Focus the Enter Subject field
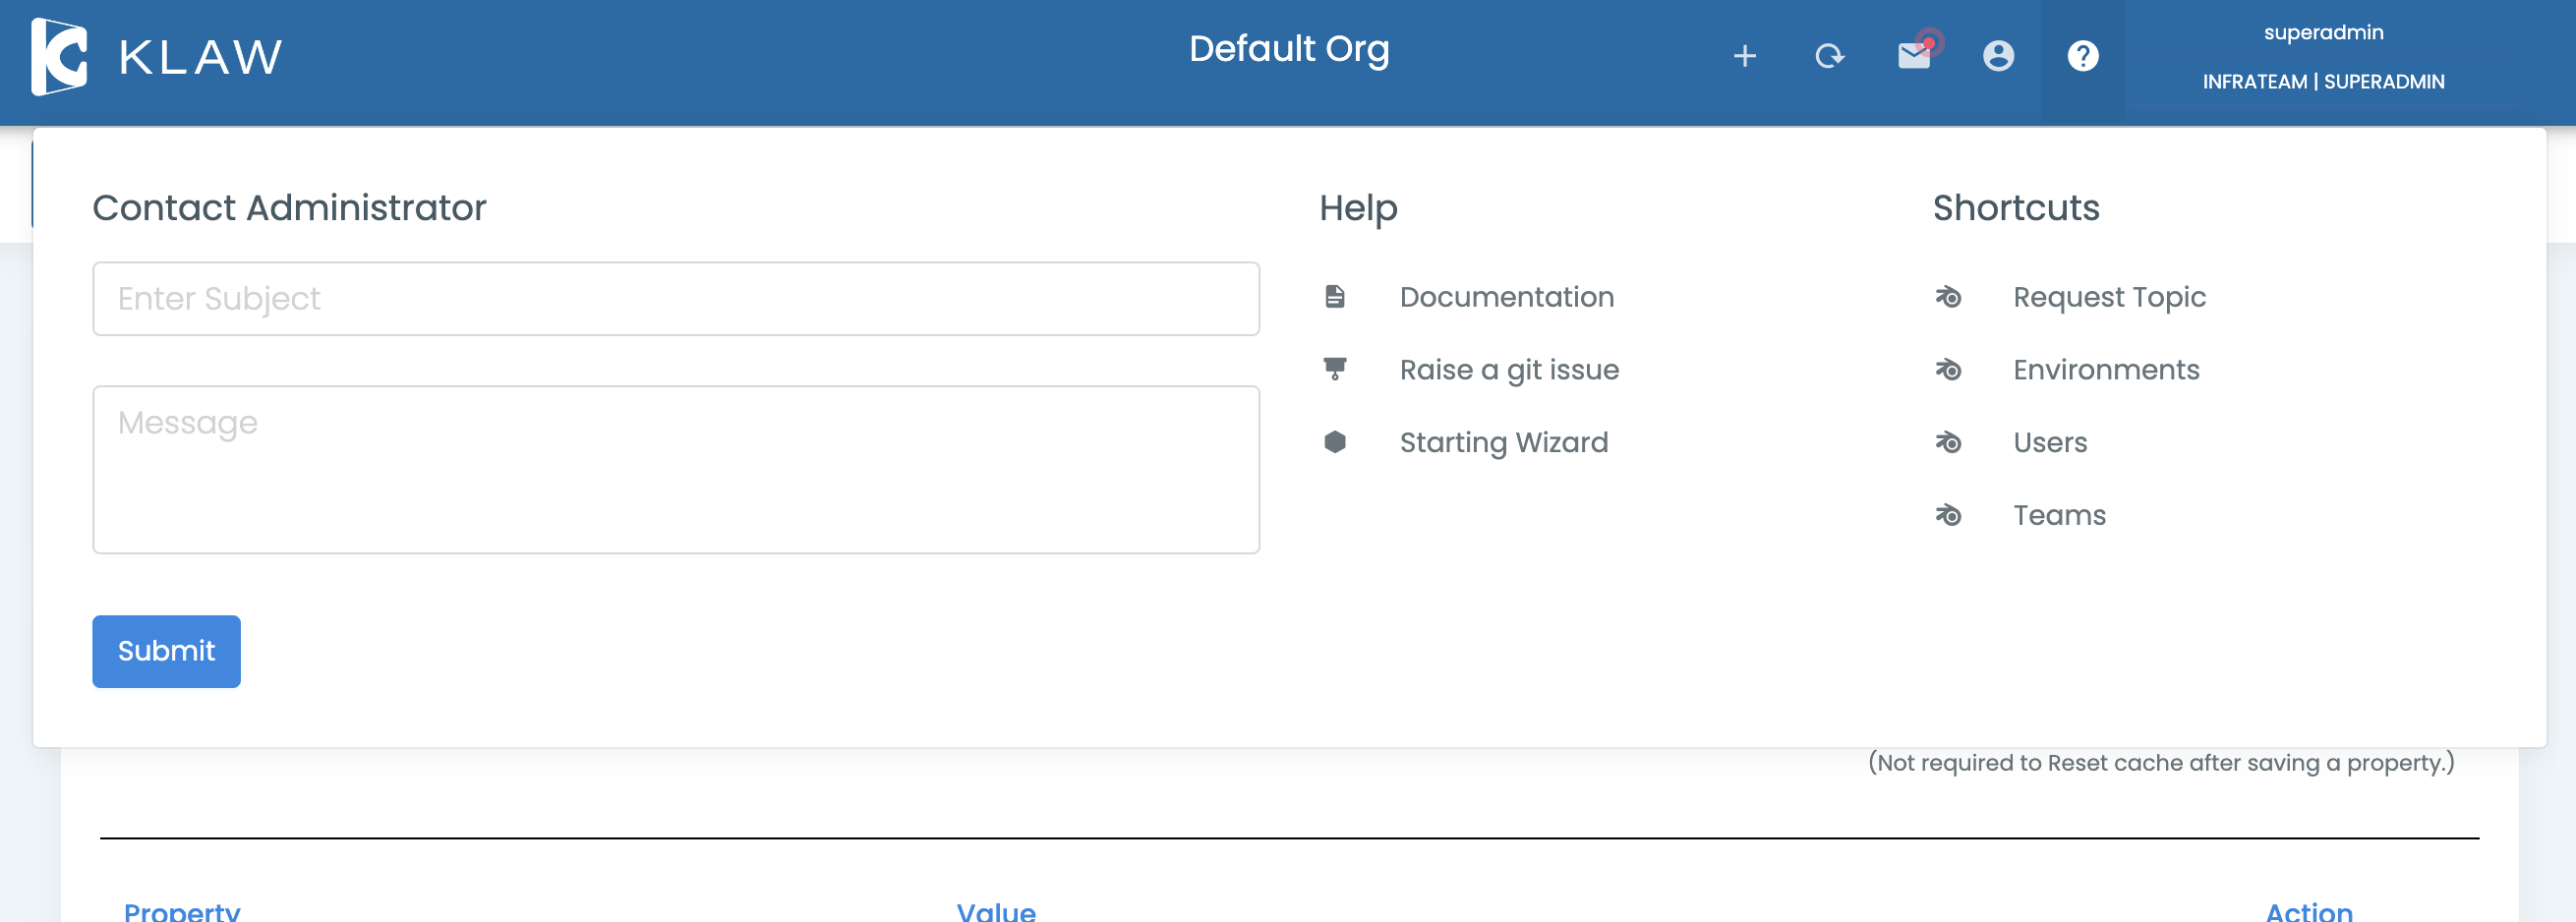 click(x=675, y=299)
